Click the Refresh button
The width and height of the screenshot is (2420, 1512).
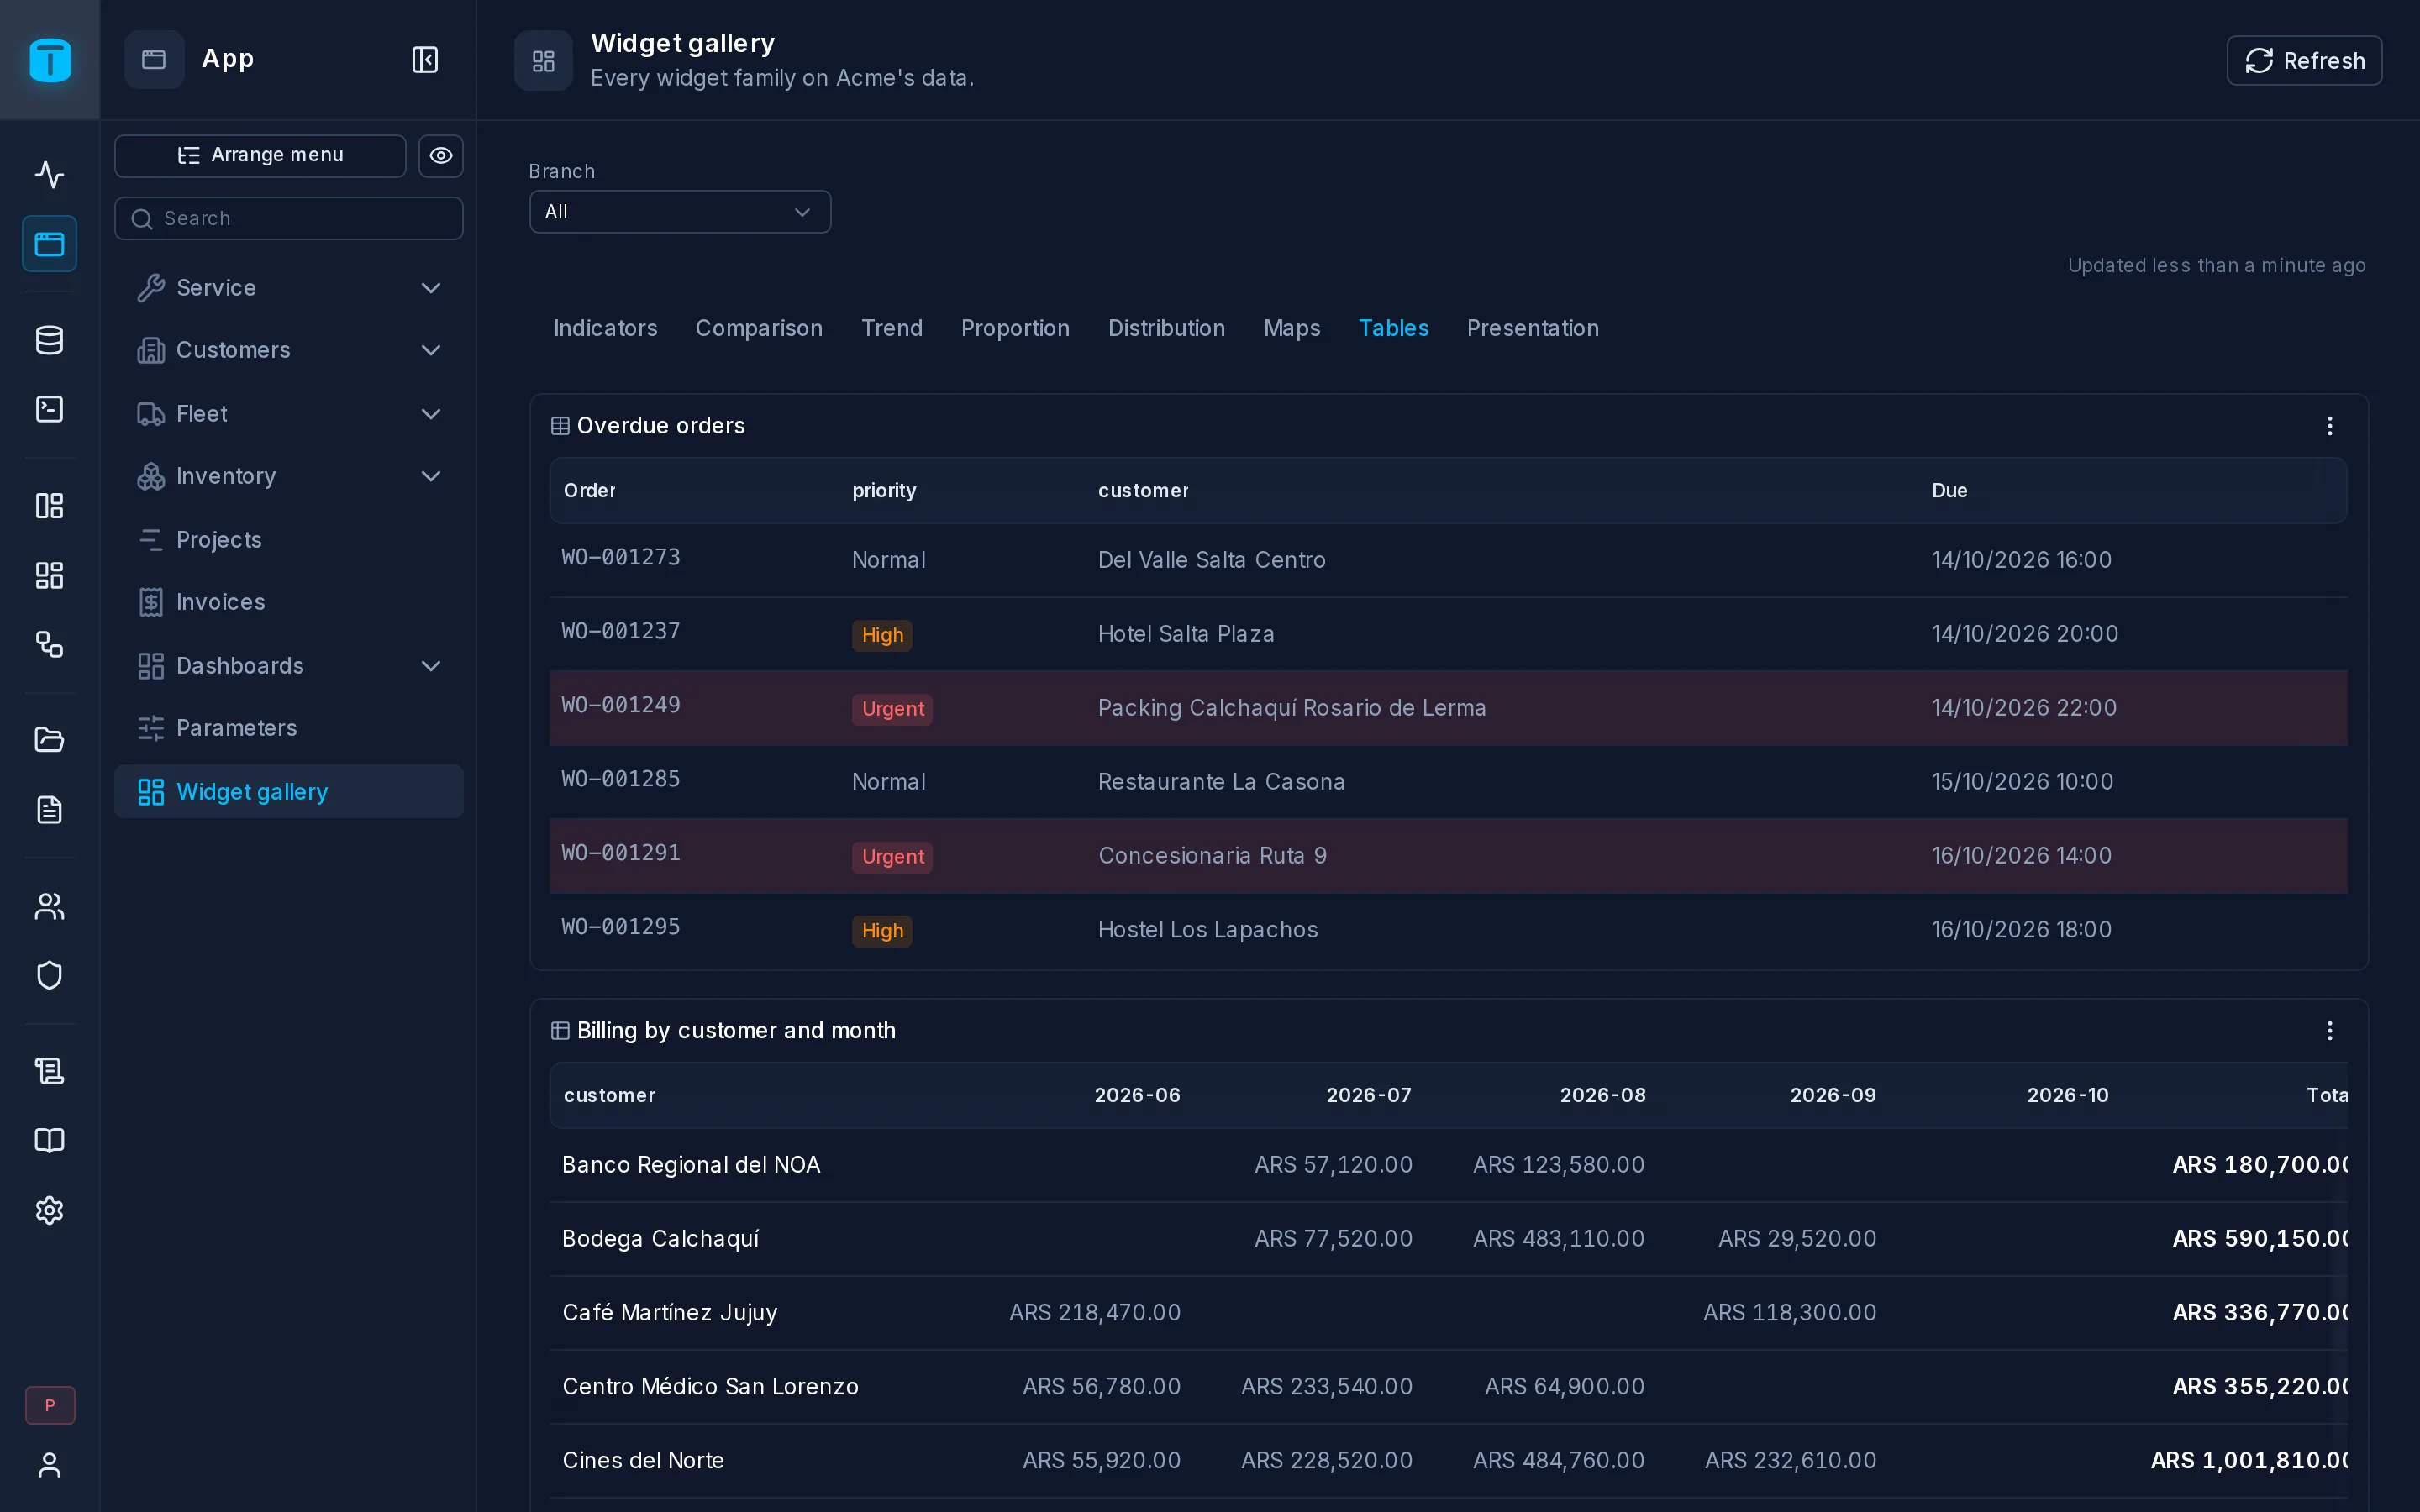(2304, 61)
